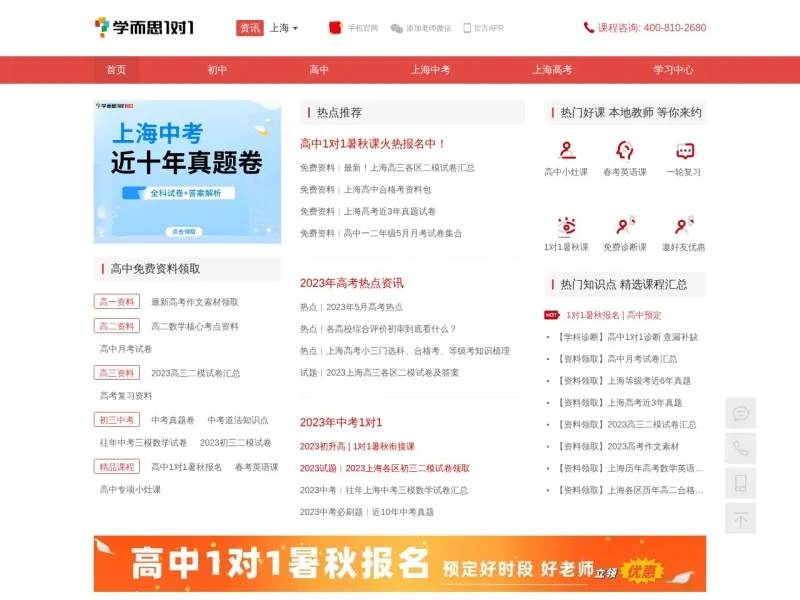Click the 1对1暑秋课 eye icon

[566, 226]
